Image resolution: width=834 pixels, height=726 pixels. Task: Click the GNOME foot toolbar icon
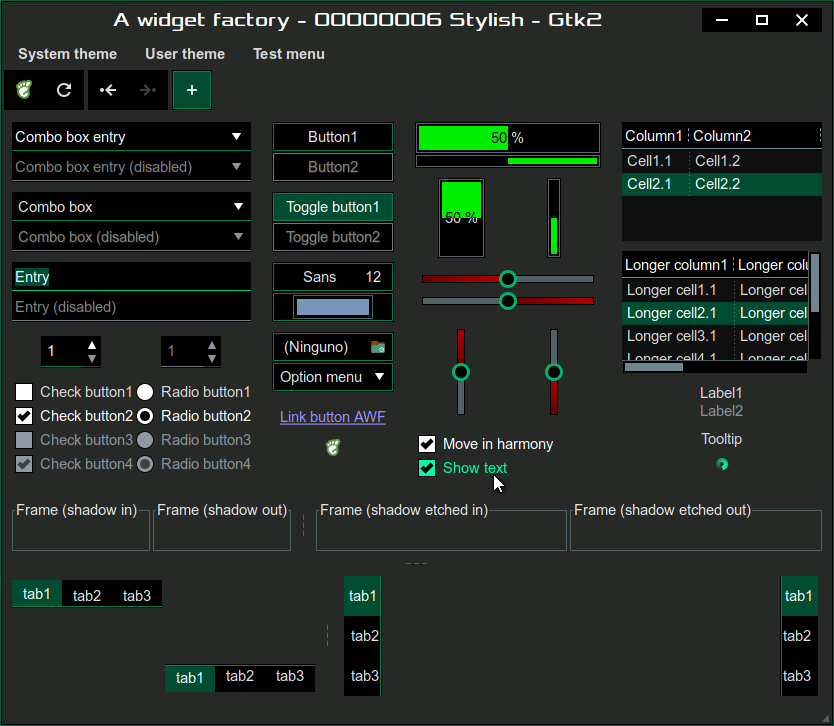tap(24, 90)
